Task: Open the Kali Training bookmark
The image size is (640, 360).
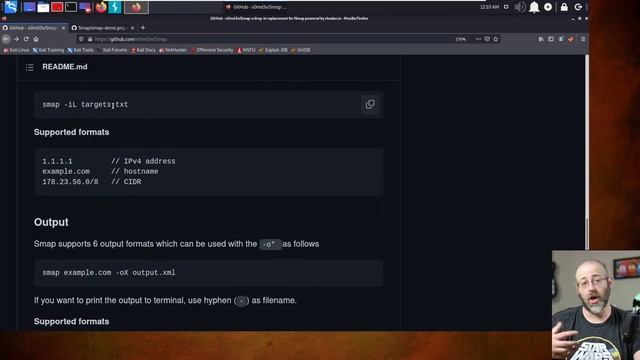Action: click(x=48, y=50)
